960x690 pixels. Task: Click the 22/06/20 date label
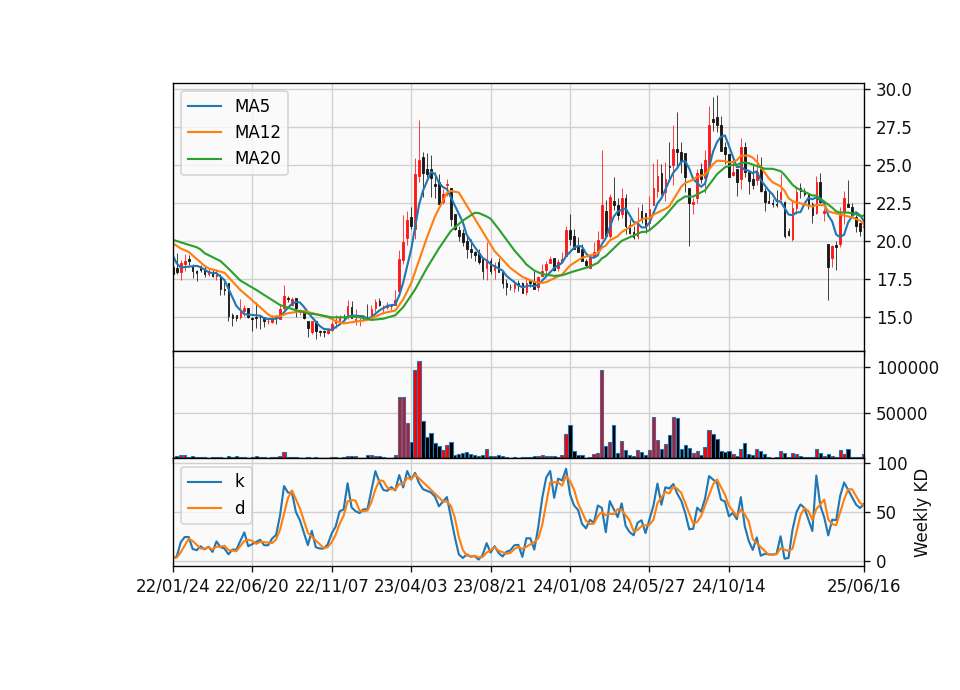click(x=252, y=586)
